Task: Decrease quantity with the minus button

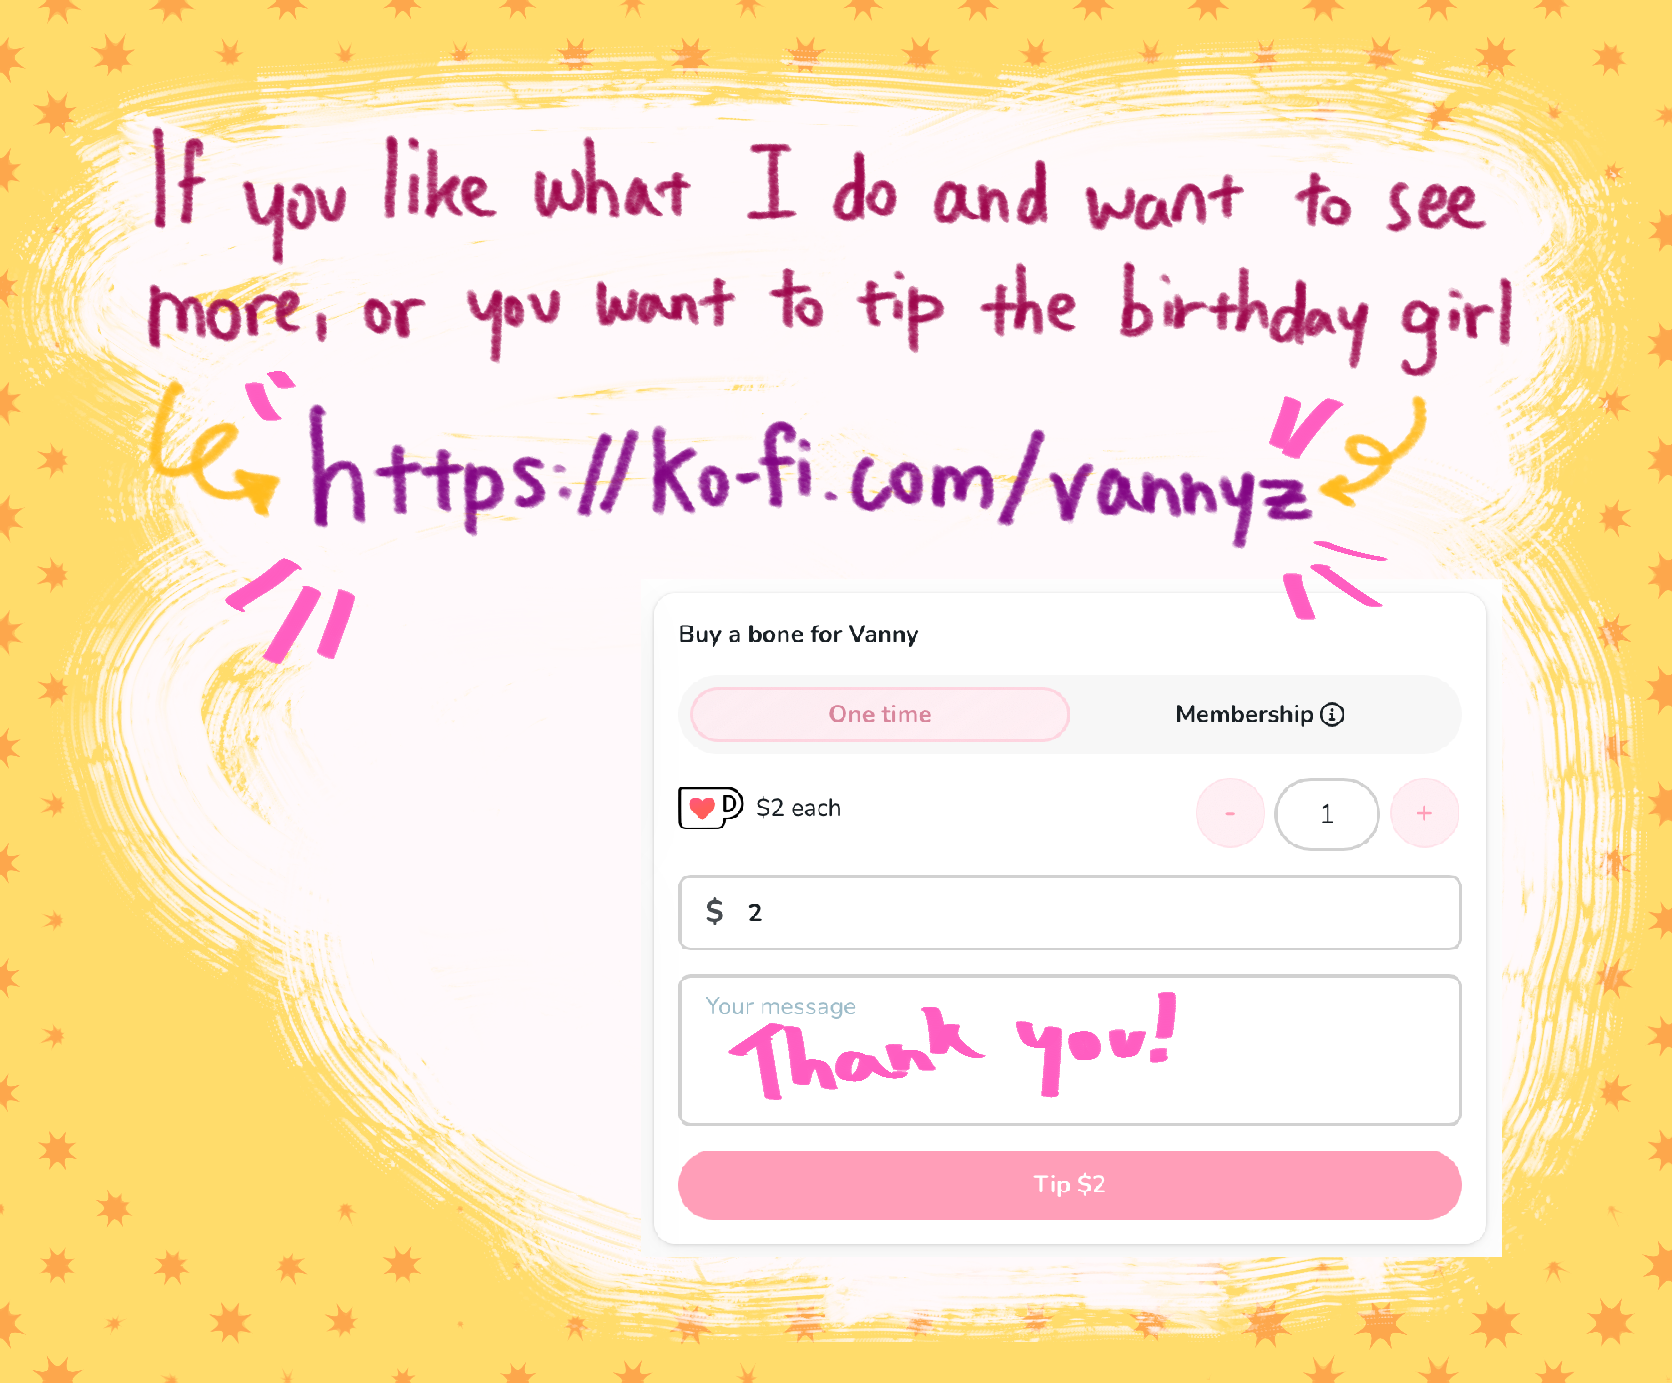Action: click(1230, 814)
